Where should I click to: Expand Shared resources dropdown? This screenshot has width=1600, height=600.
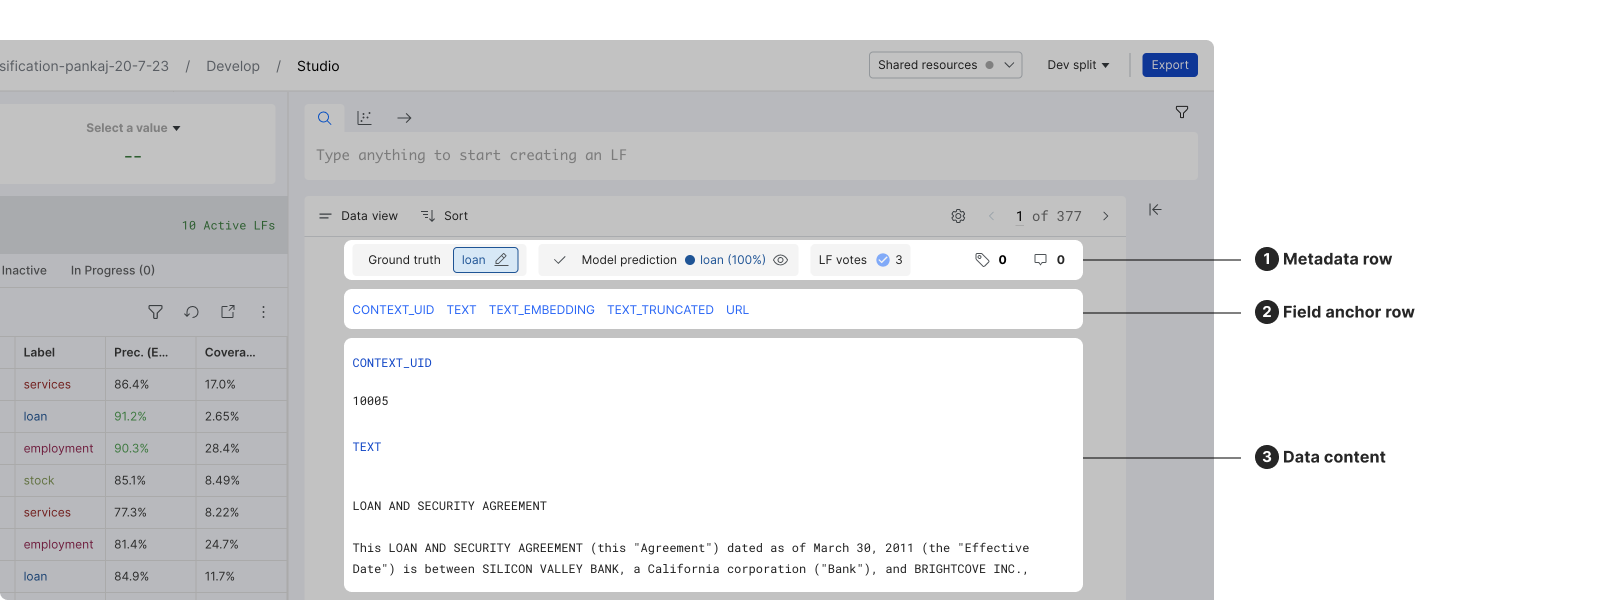(x=945, y=65)
